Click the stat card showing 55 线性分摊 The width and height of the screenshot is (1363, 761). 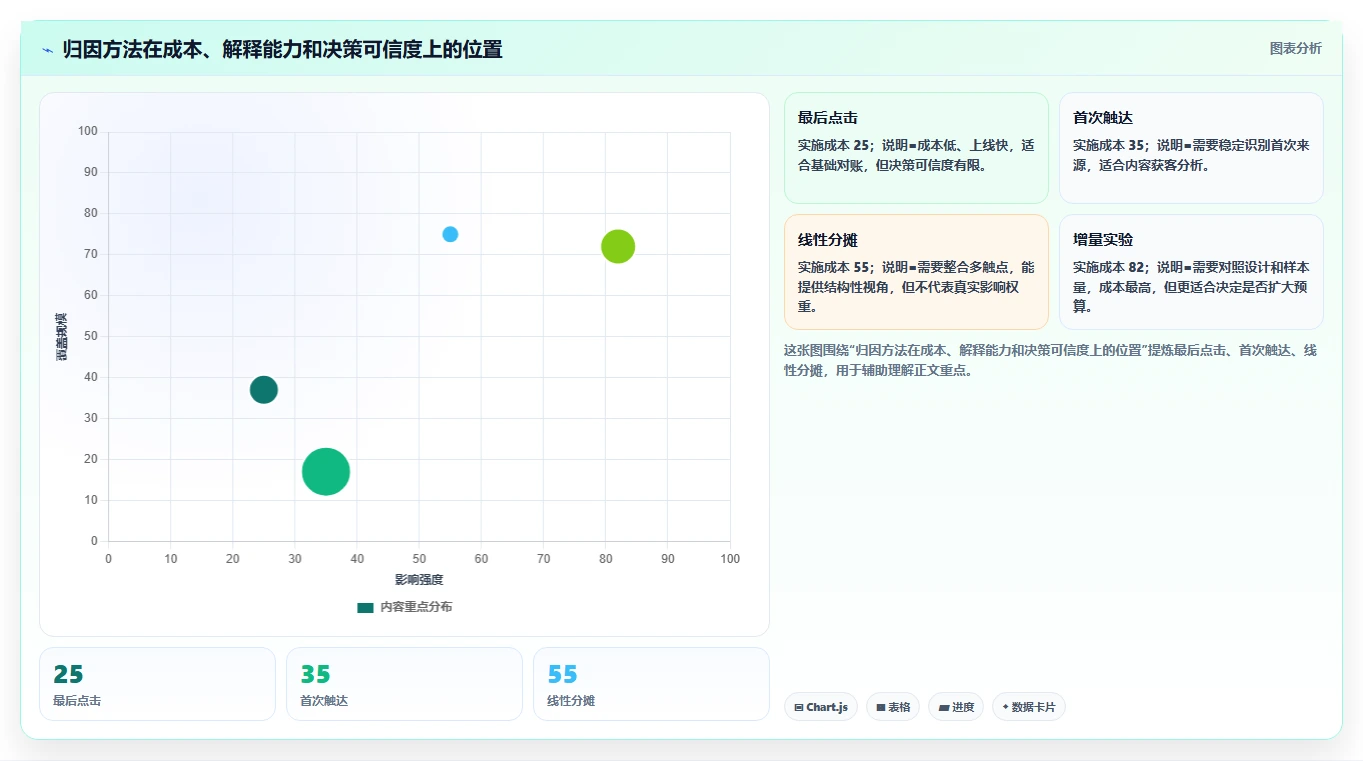coord(651,684)
